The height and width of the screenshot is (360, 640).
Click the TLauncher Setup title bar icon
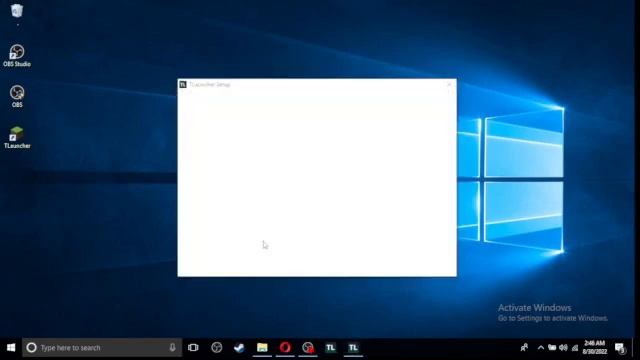183,84
